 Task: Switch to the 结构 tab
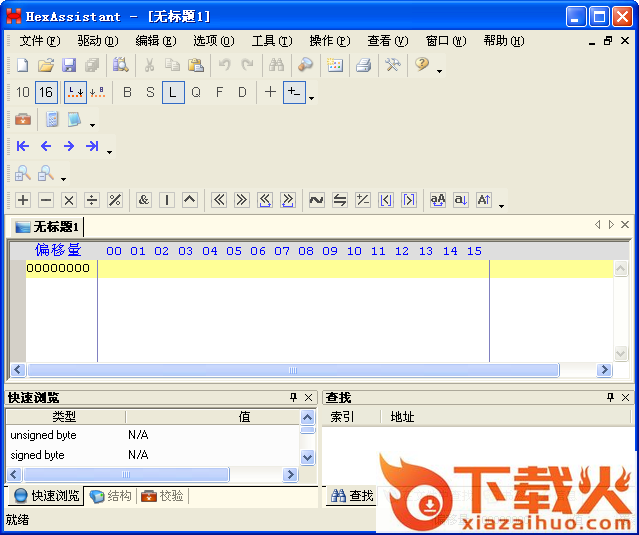point(110,496)
